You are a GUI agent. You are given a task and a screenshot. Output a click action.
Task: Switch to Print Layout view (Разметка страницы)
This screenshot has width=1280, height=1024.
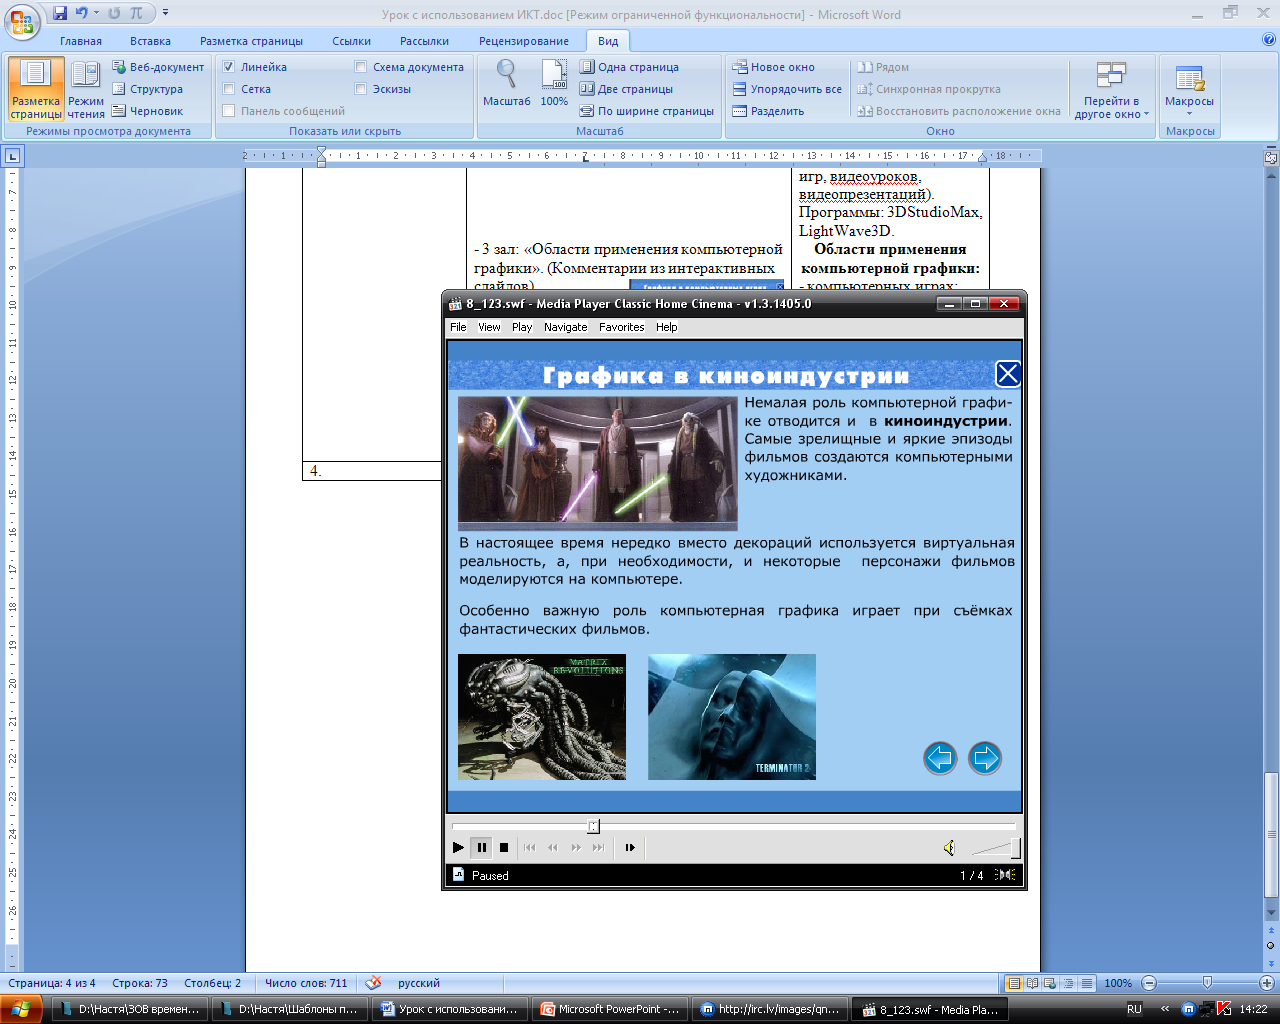36,89
